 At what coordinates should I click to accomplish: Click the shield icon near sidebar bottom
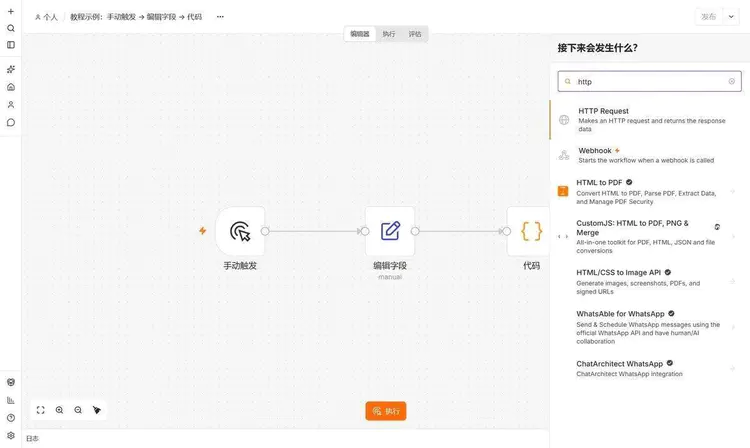pos(11,382)
